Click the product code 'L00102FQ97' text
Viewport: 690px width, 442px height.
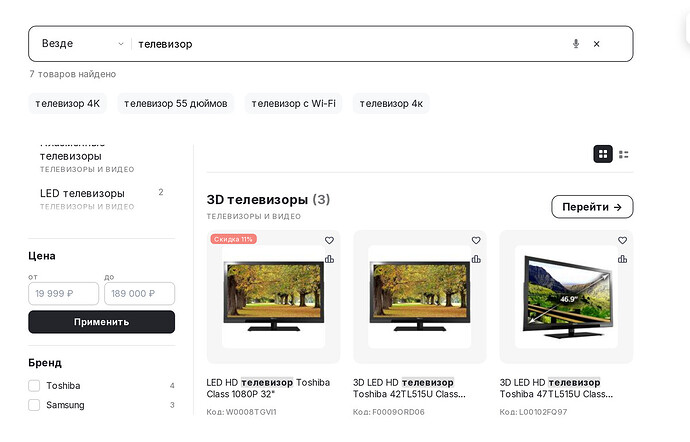[543, 412]
